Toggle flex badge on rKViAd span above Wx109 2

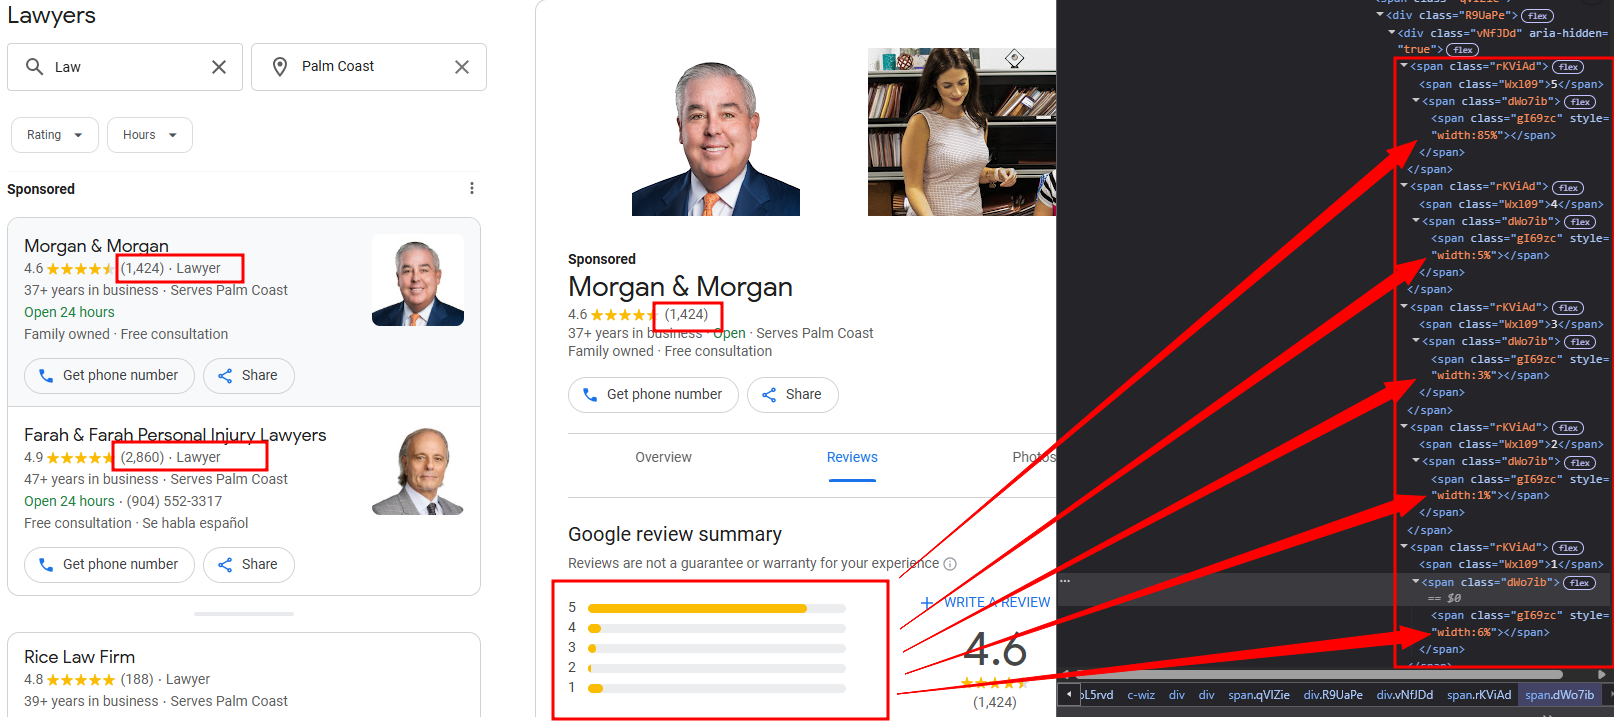[1568, 428]
